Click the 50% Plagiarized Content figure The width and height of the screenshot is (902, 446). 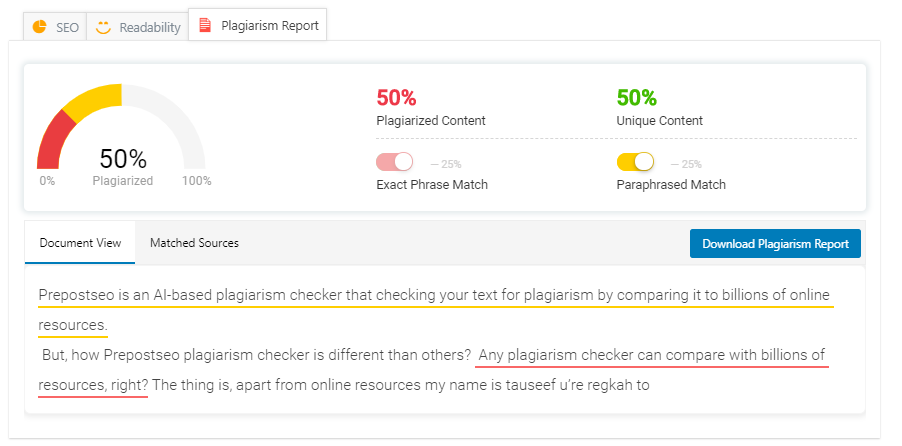tap(396, 98)
